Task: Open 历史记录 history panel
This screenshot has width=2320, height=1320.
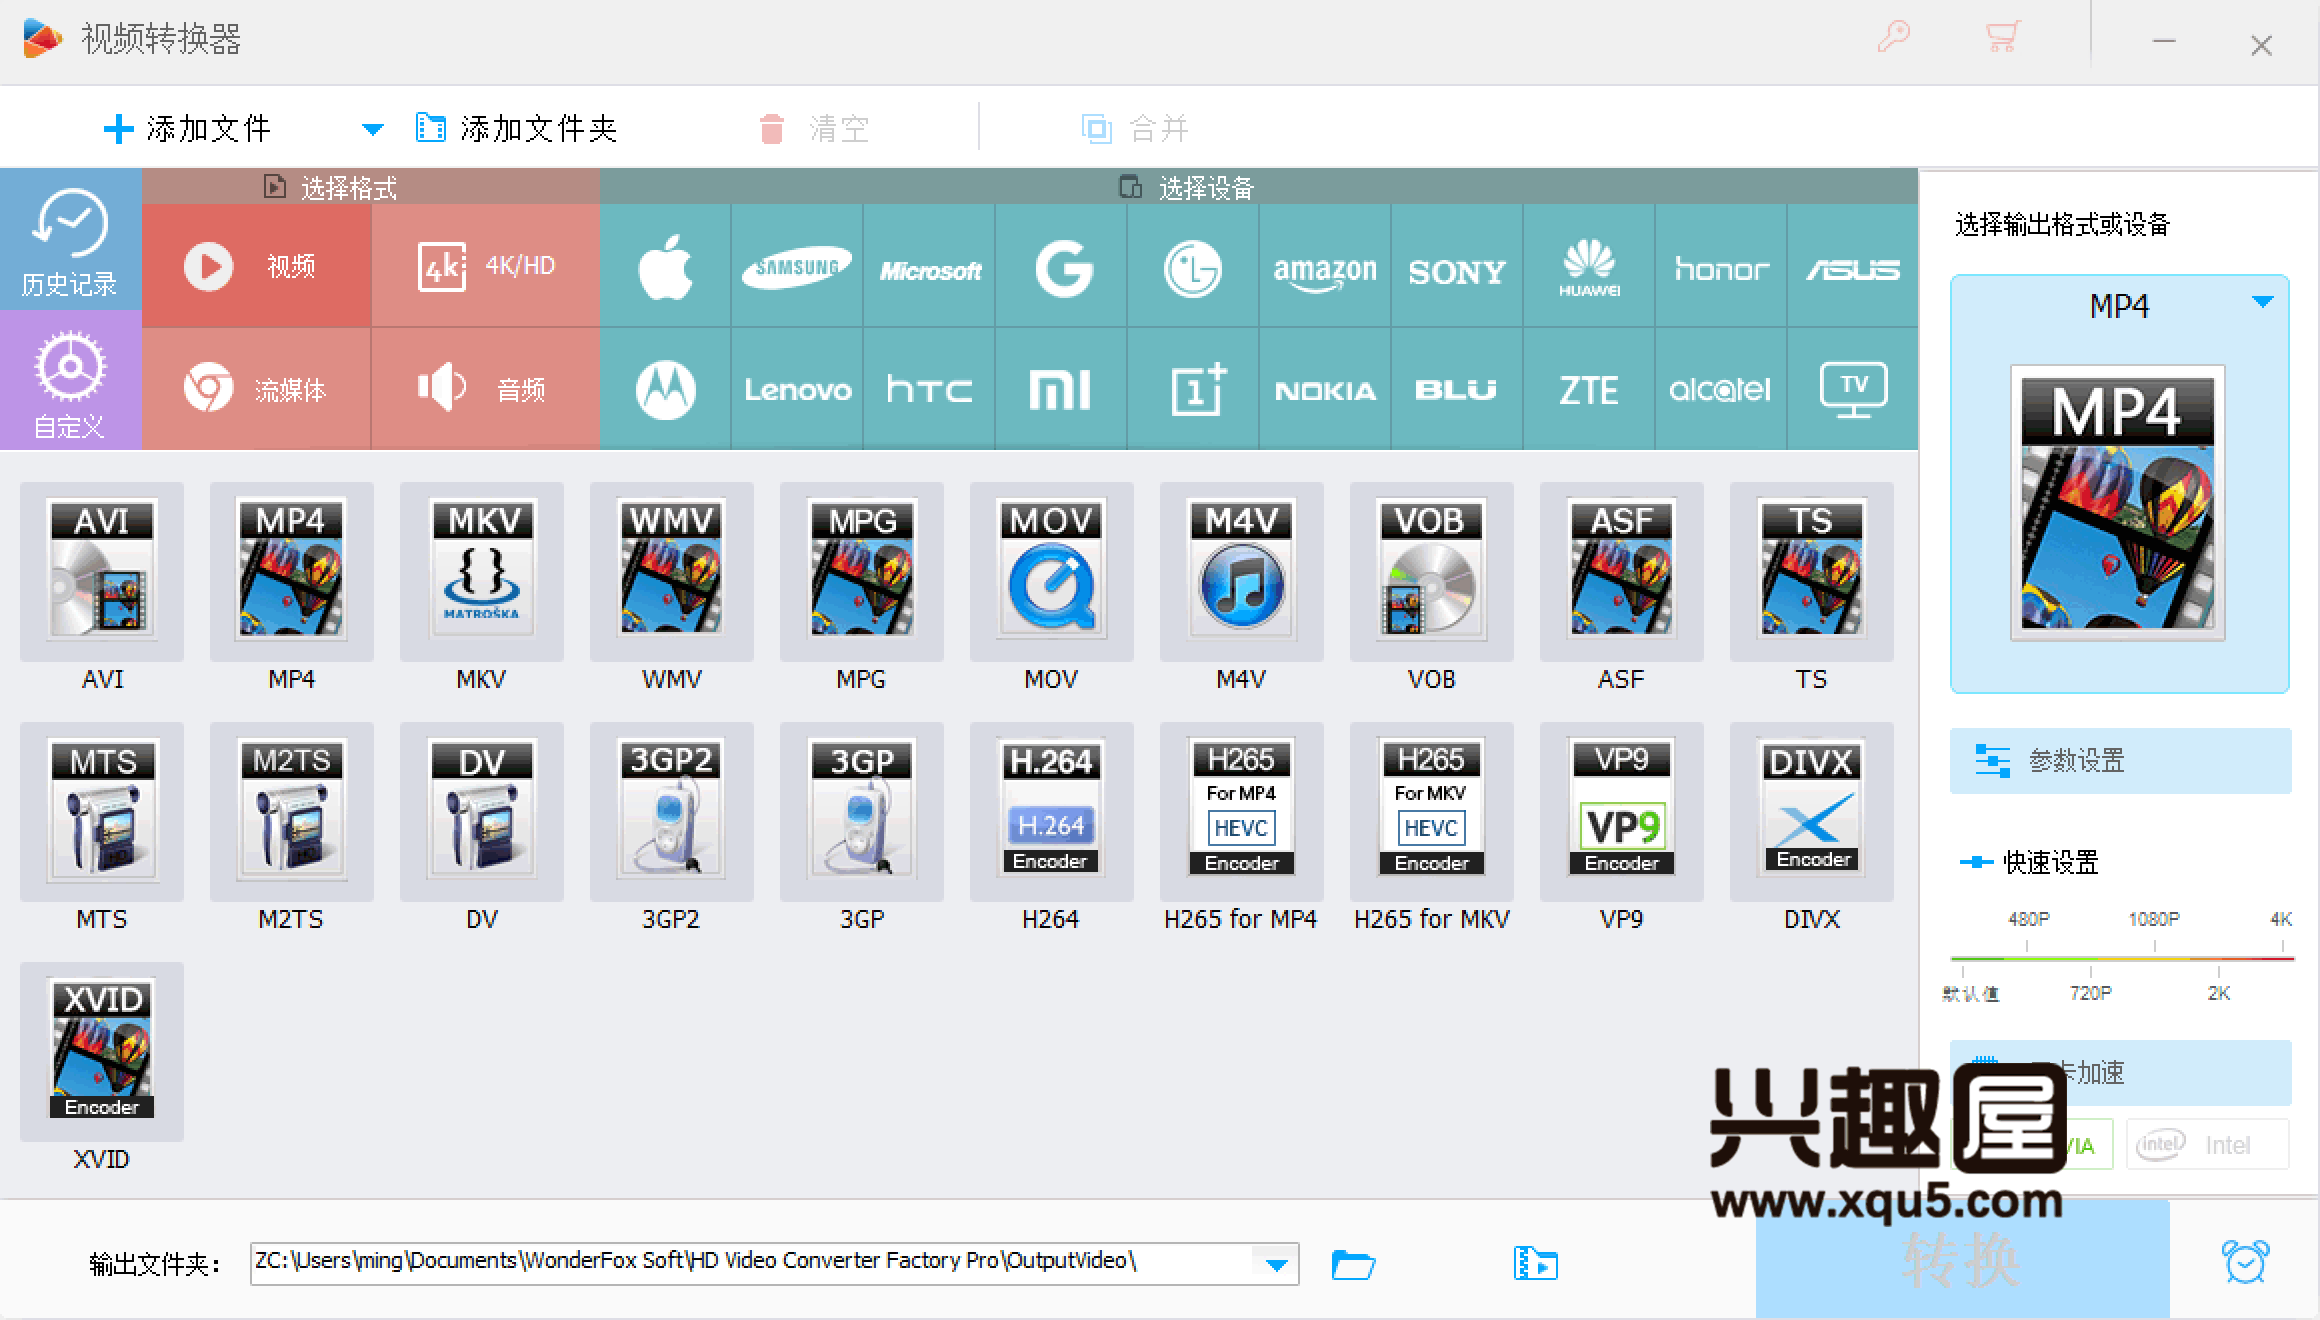Action: [x=70, y=240]
